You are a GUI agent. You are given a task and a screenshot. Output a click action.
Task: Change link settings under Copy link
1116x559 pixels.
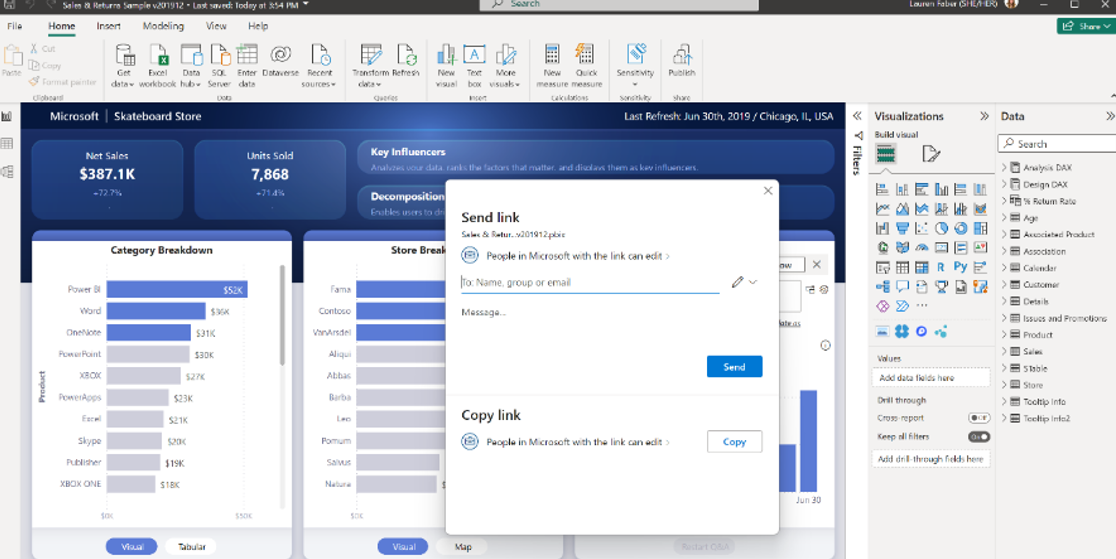click(x=566, y=442)
